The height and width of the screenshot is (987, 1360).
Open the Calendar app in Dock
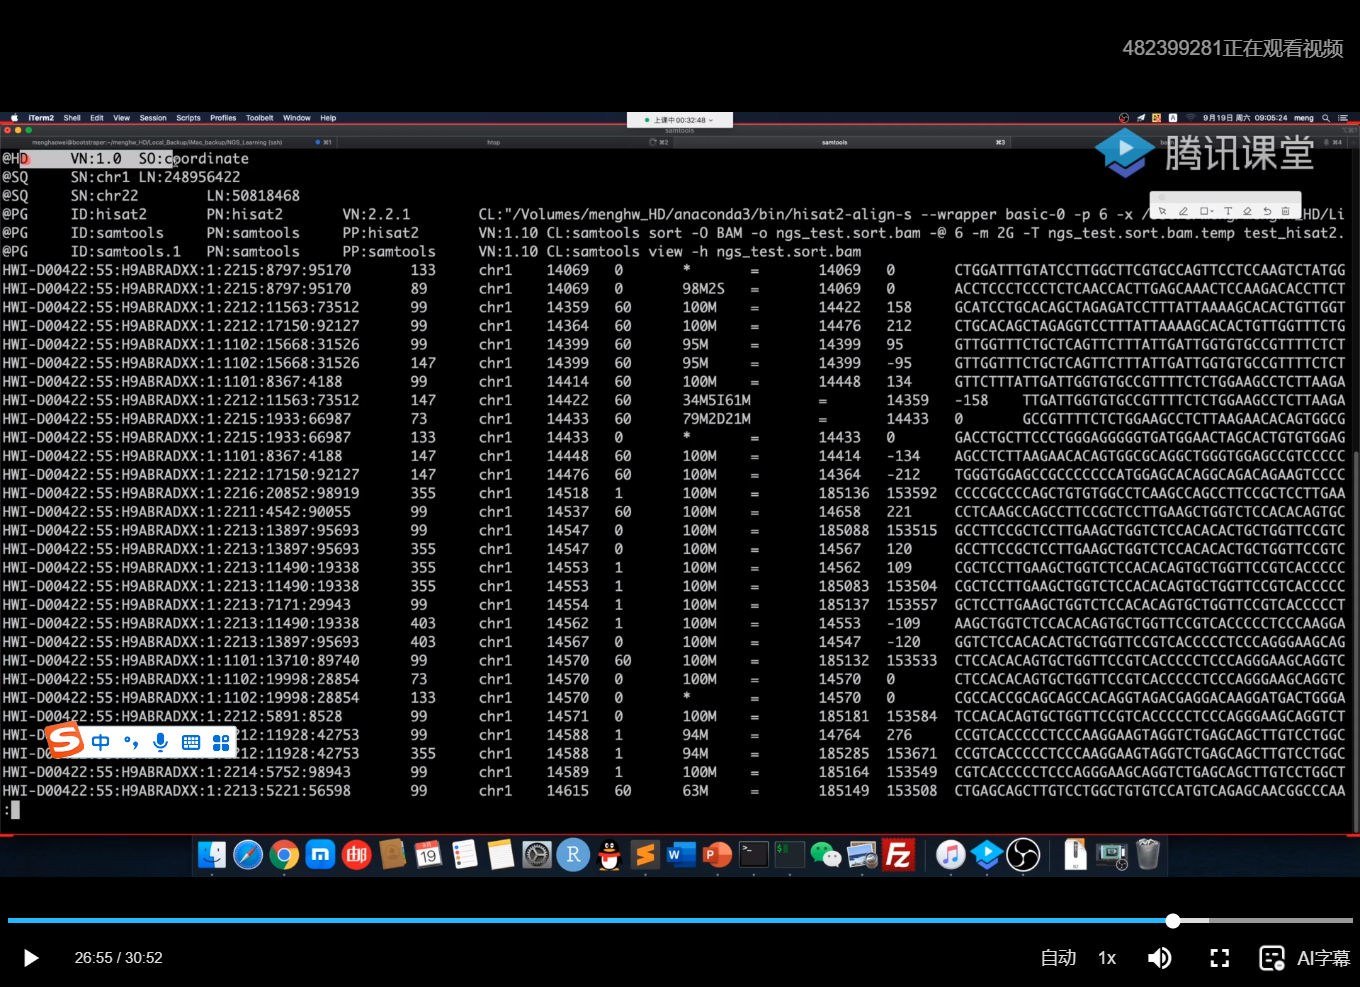click(x=428, y=855)
